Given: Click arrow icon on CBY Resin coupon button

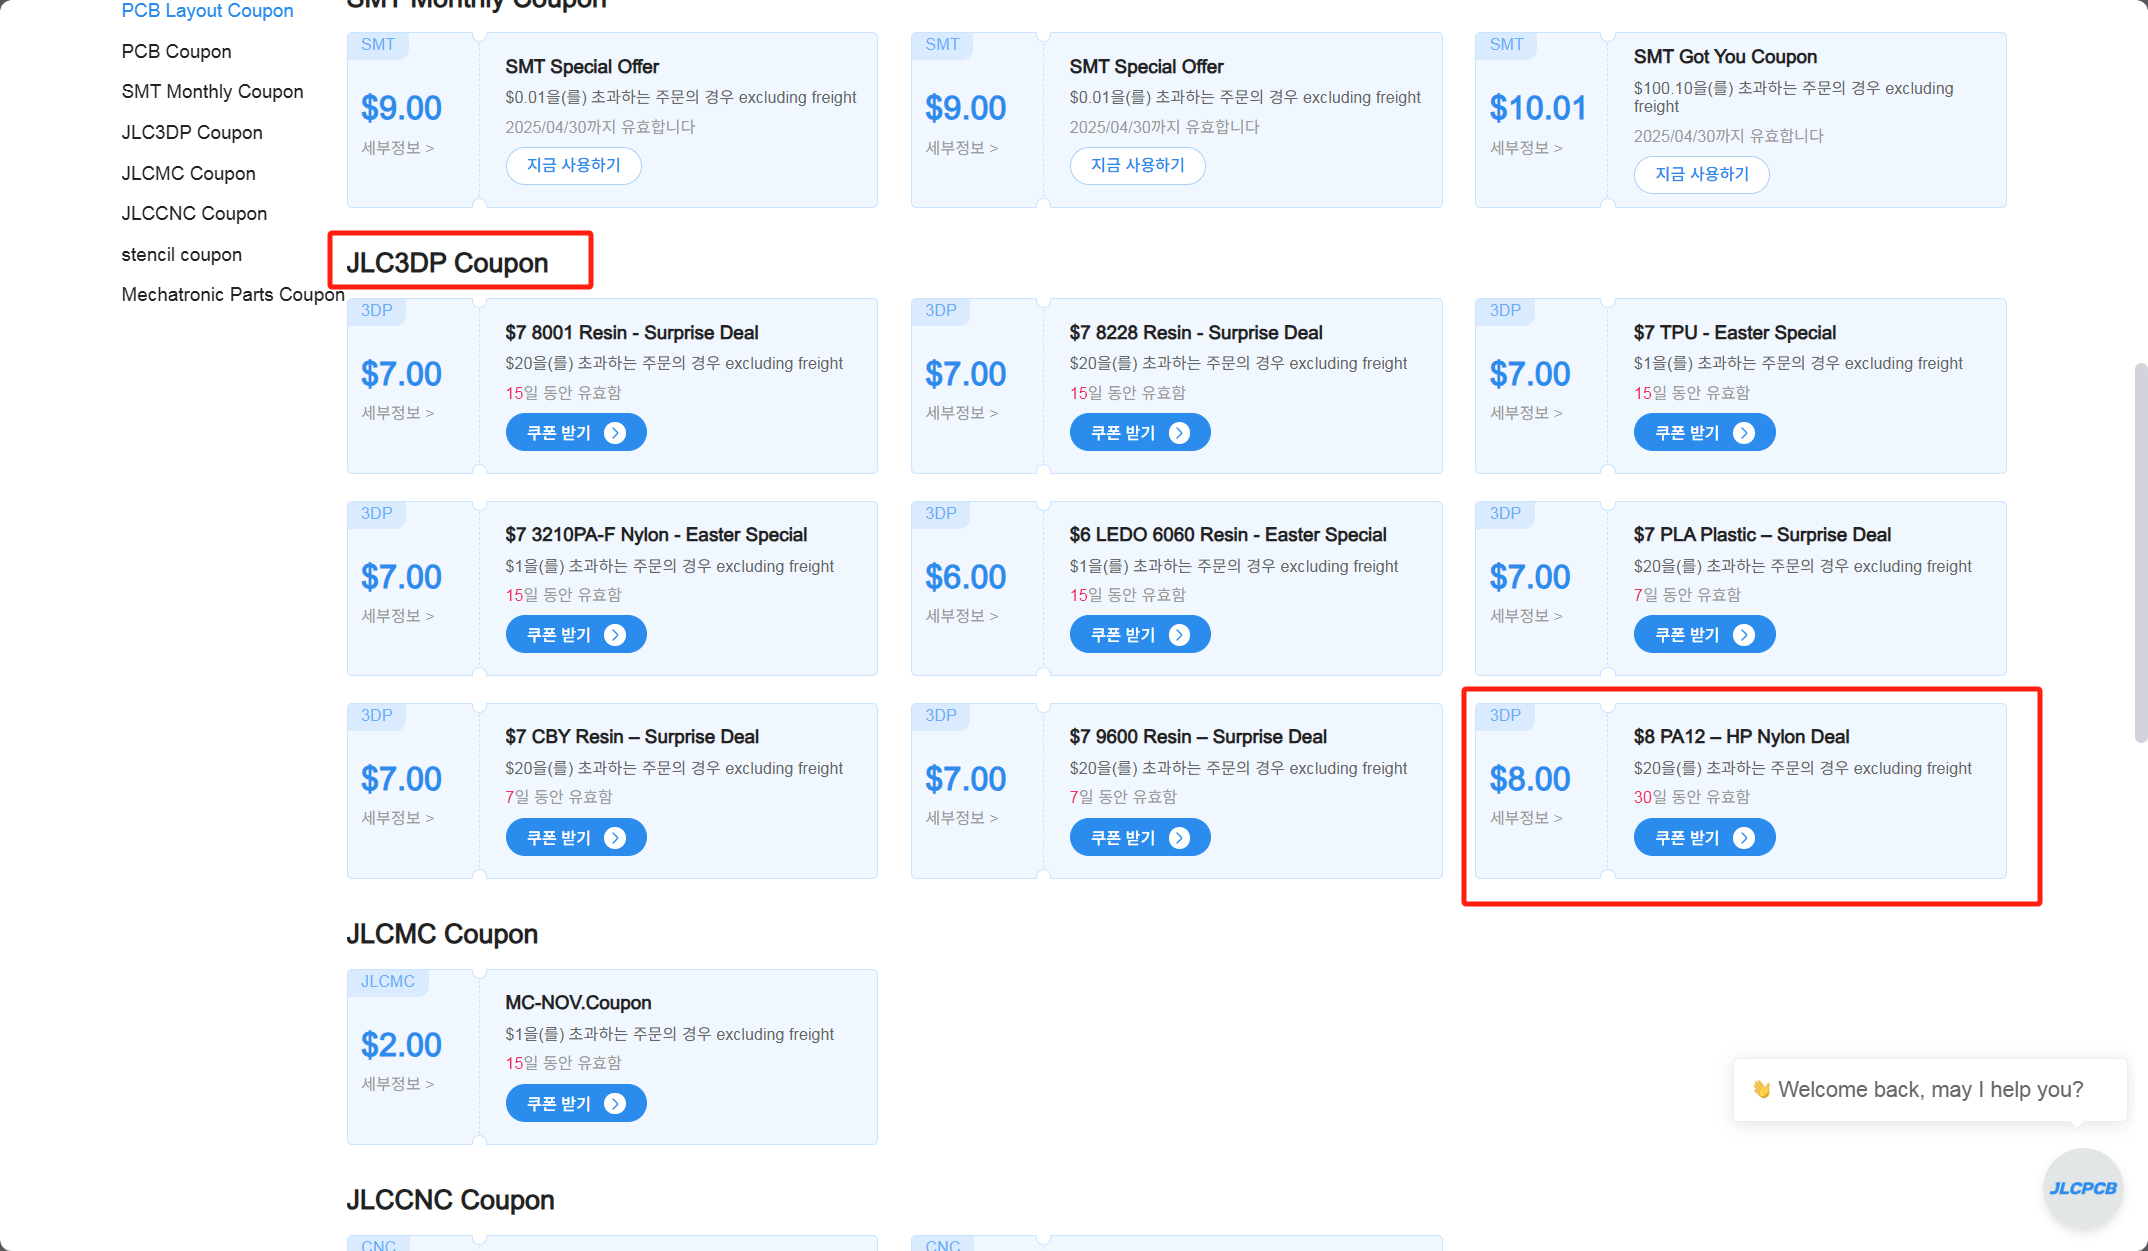Looking at the screenshot, I should [x=615, y=838].
